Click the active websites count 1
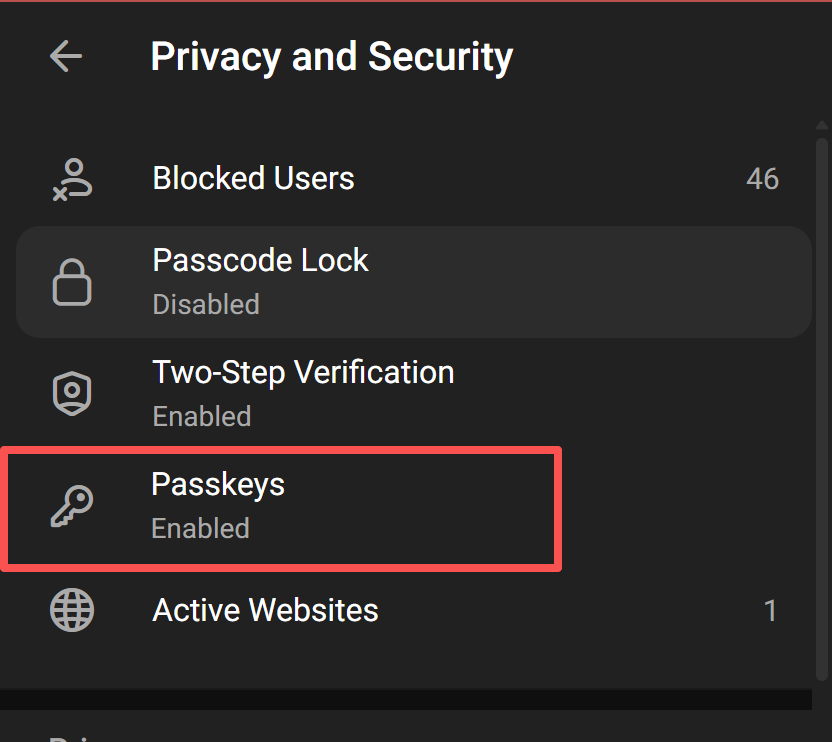Screen dimensions: 832x742 [770, 610]
